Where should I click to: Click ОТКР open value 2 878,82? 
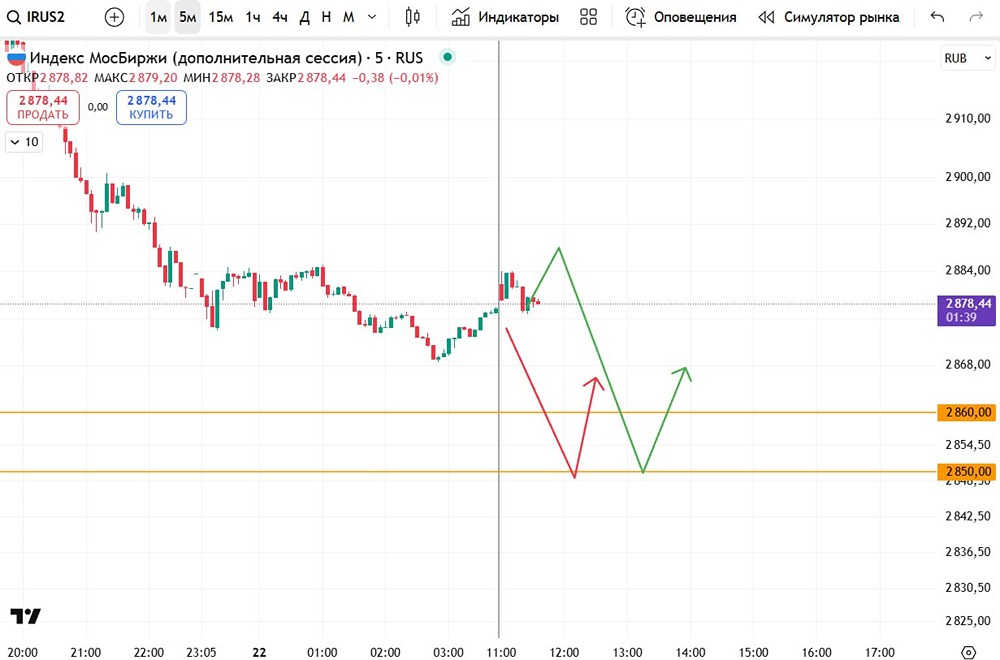tap(64, 78)
